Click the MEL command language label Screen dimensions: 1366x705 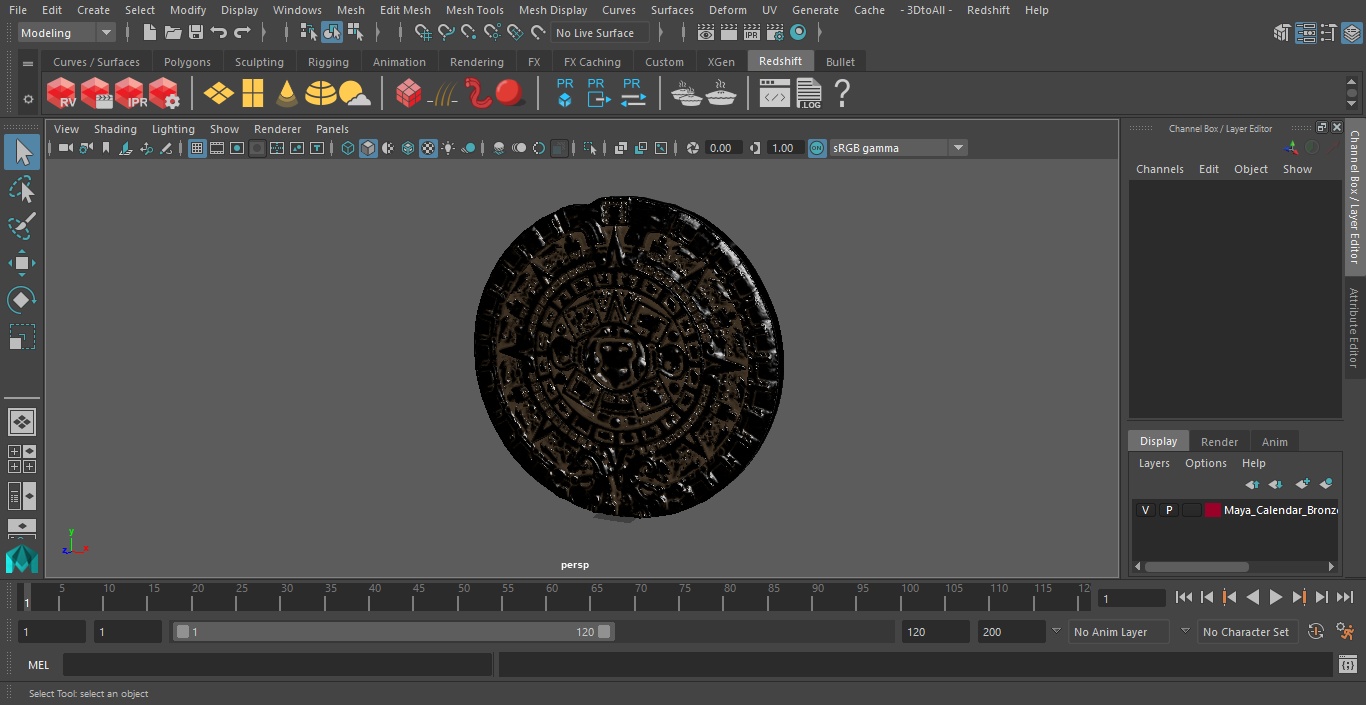tap(38, 665)
